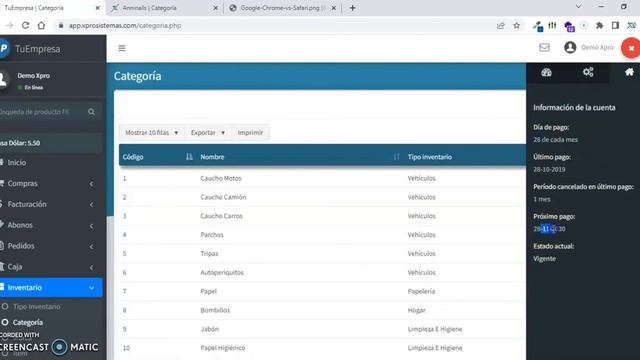Screen dimensions: 640x360
Task: Sort by Nombre column sort icon
Action: pos(396,157)
